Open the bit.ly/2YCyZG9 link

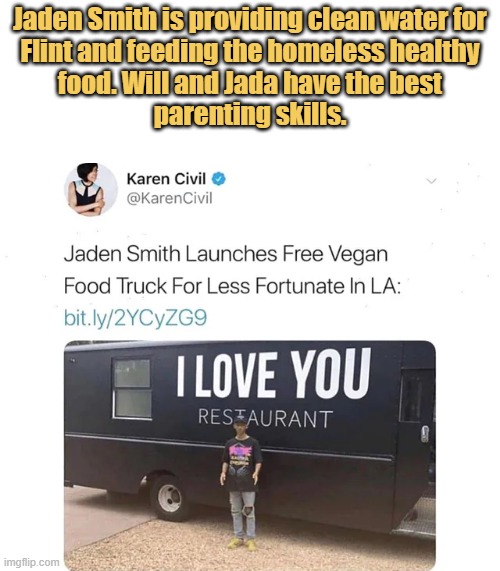click(x=135, y=318)
